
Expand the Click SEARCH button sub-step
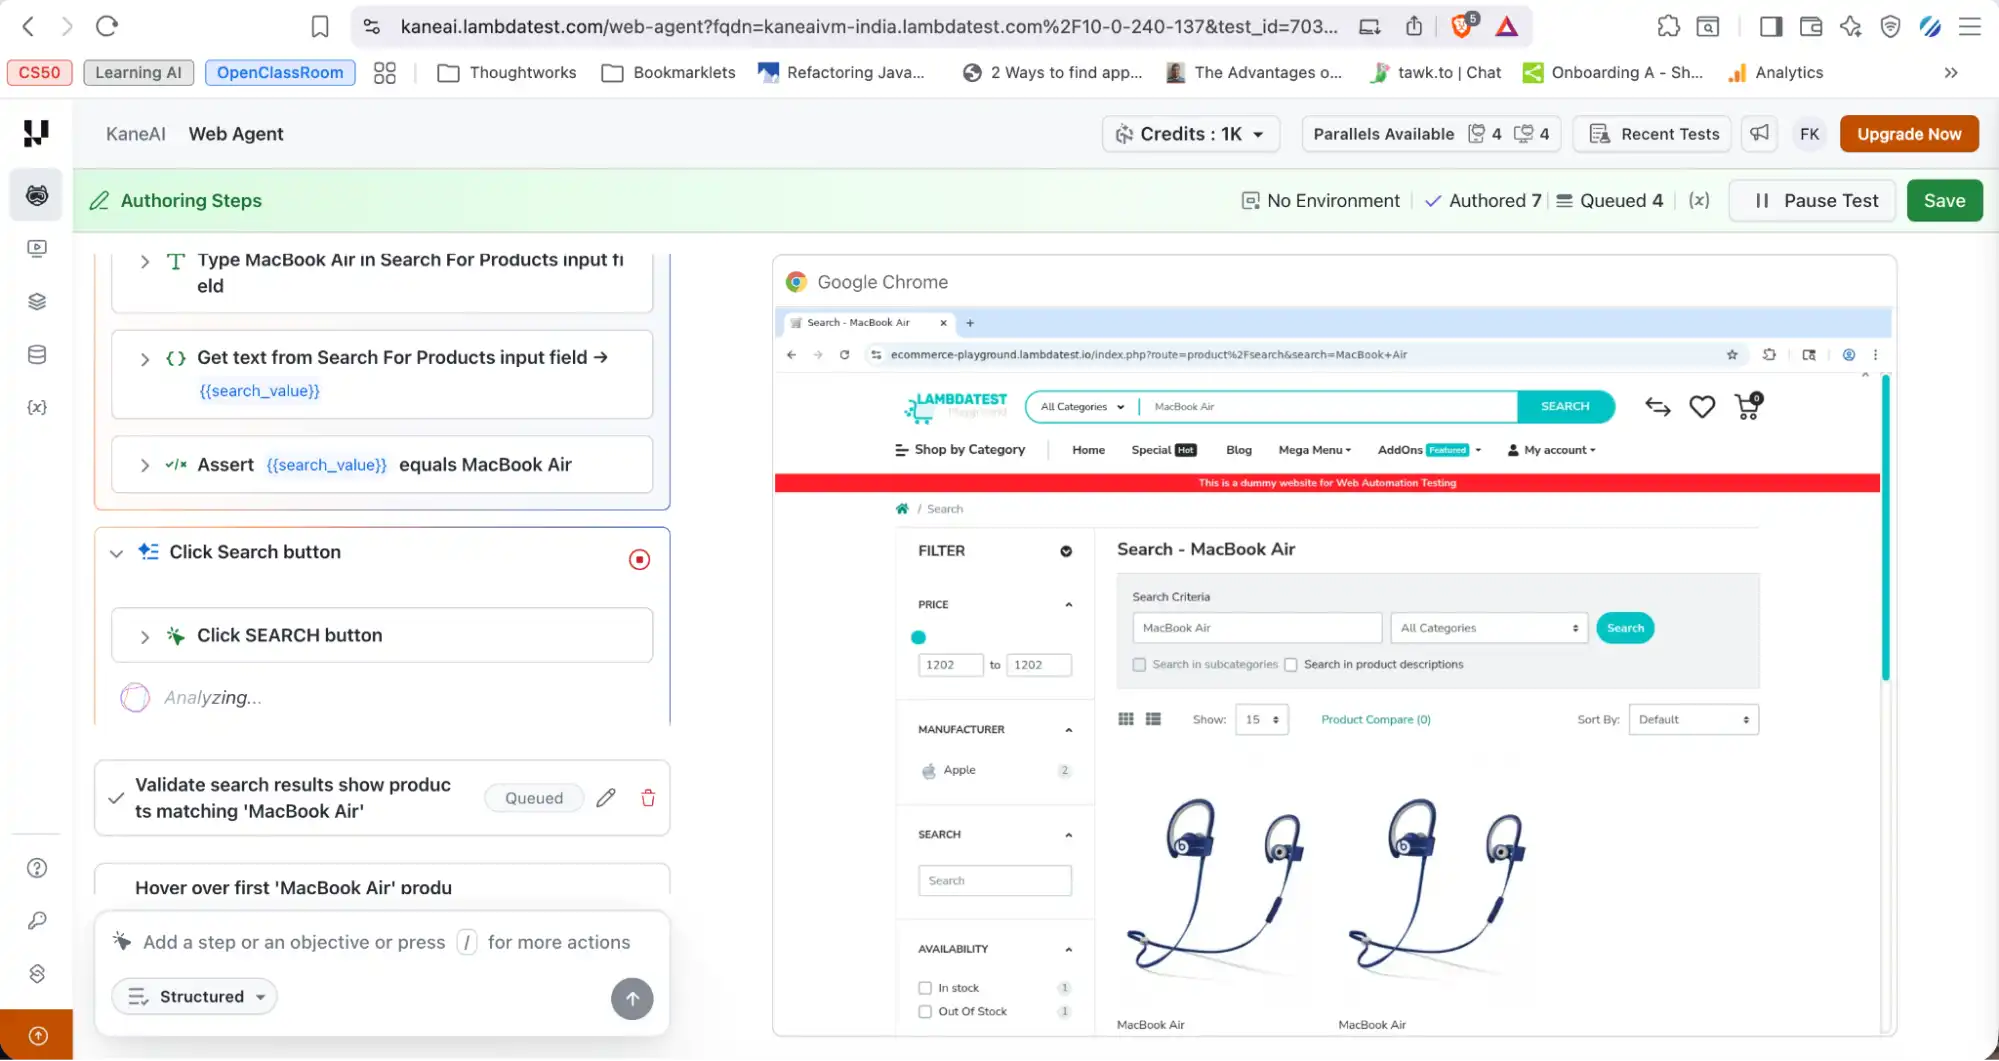[x=145, y=636]
